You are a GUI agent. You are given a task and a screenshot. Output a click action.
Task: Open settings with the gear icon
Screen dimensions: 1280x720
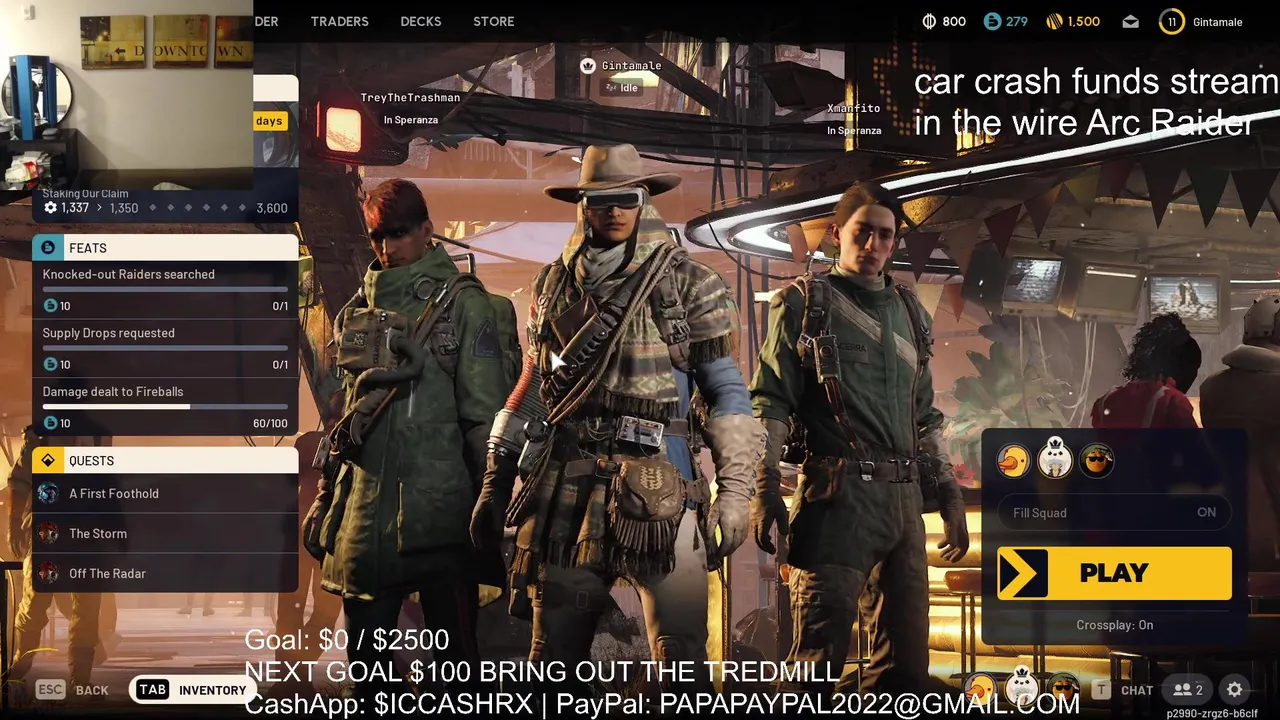click(x=1235, y=690)
